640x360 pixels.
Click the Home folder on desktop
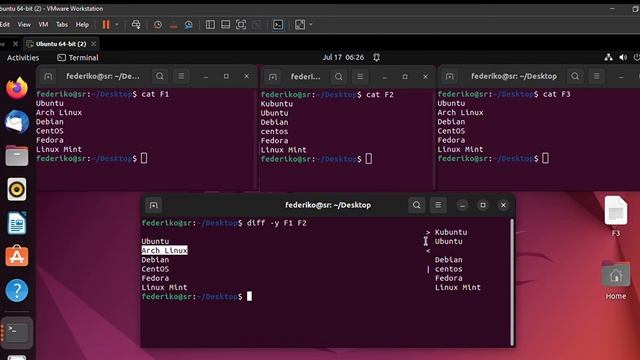[616, 280]
